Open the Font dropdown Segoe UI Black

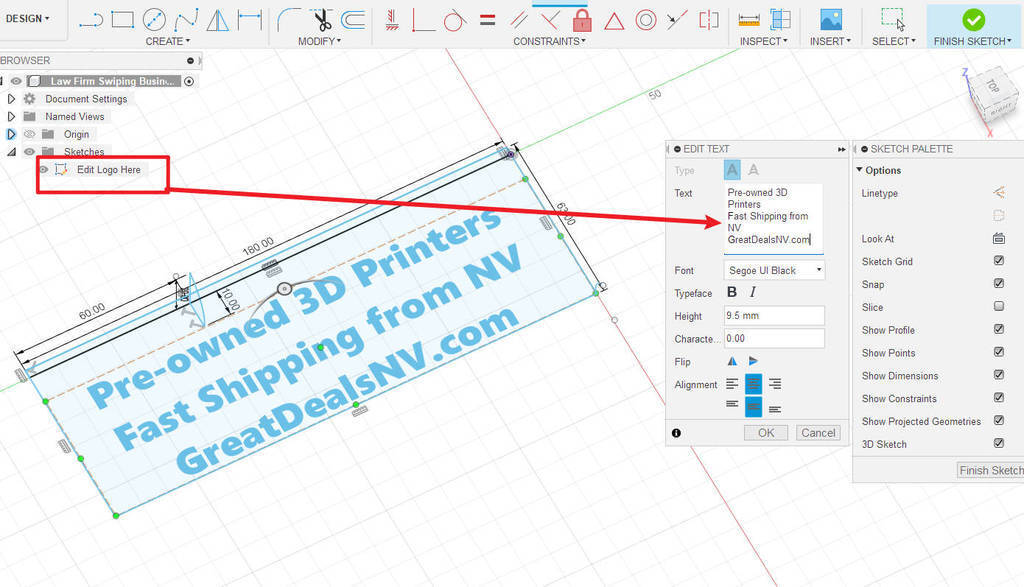pyautogui.click(x=774, y=270)
